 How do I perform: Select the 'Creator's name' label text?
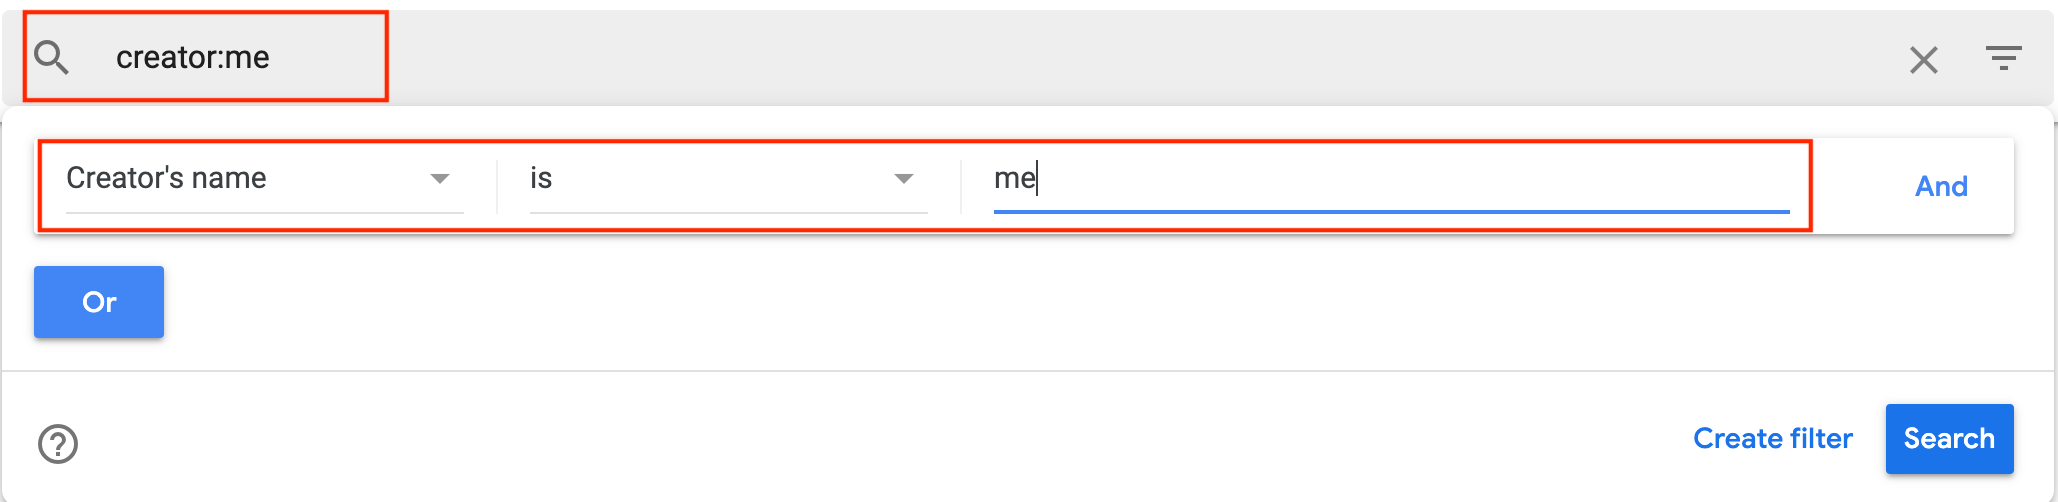(166, 178)
